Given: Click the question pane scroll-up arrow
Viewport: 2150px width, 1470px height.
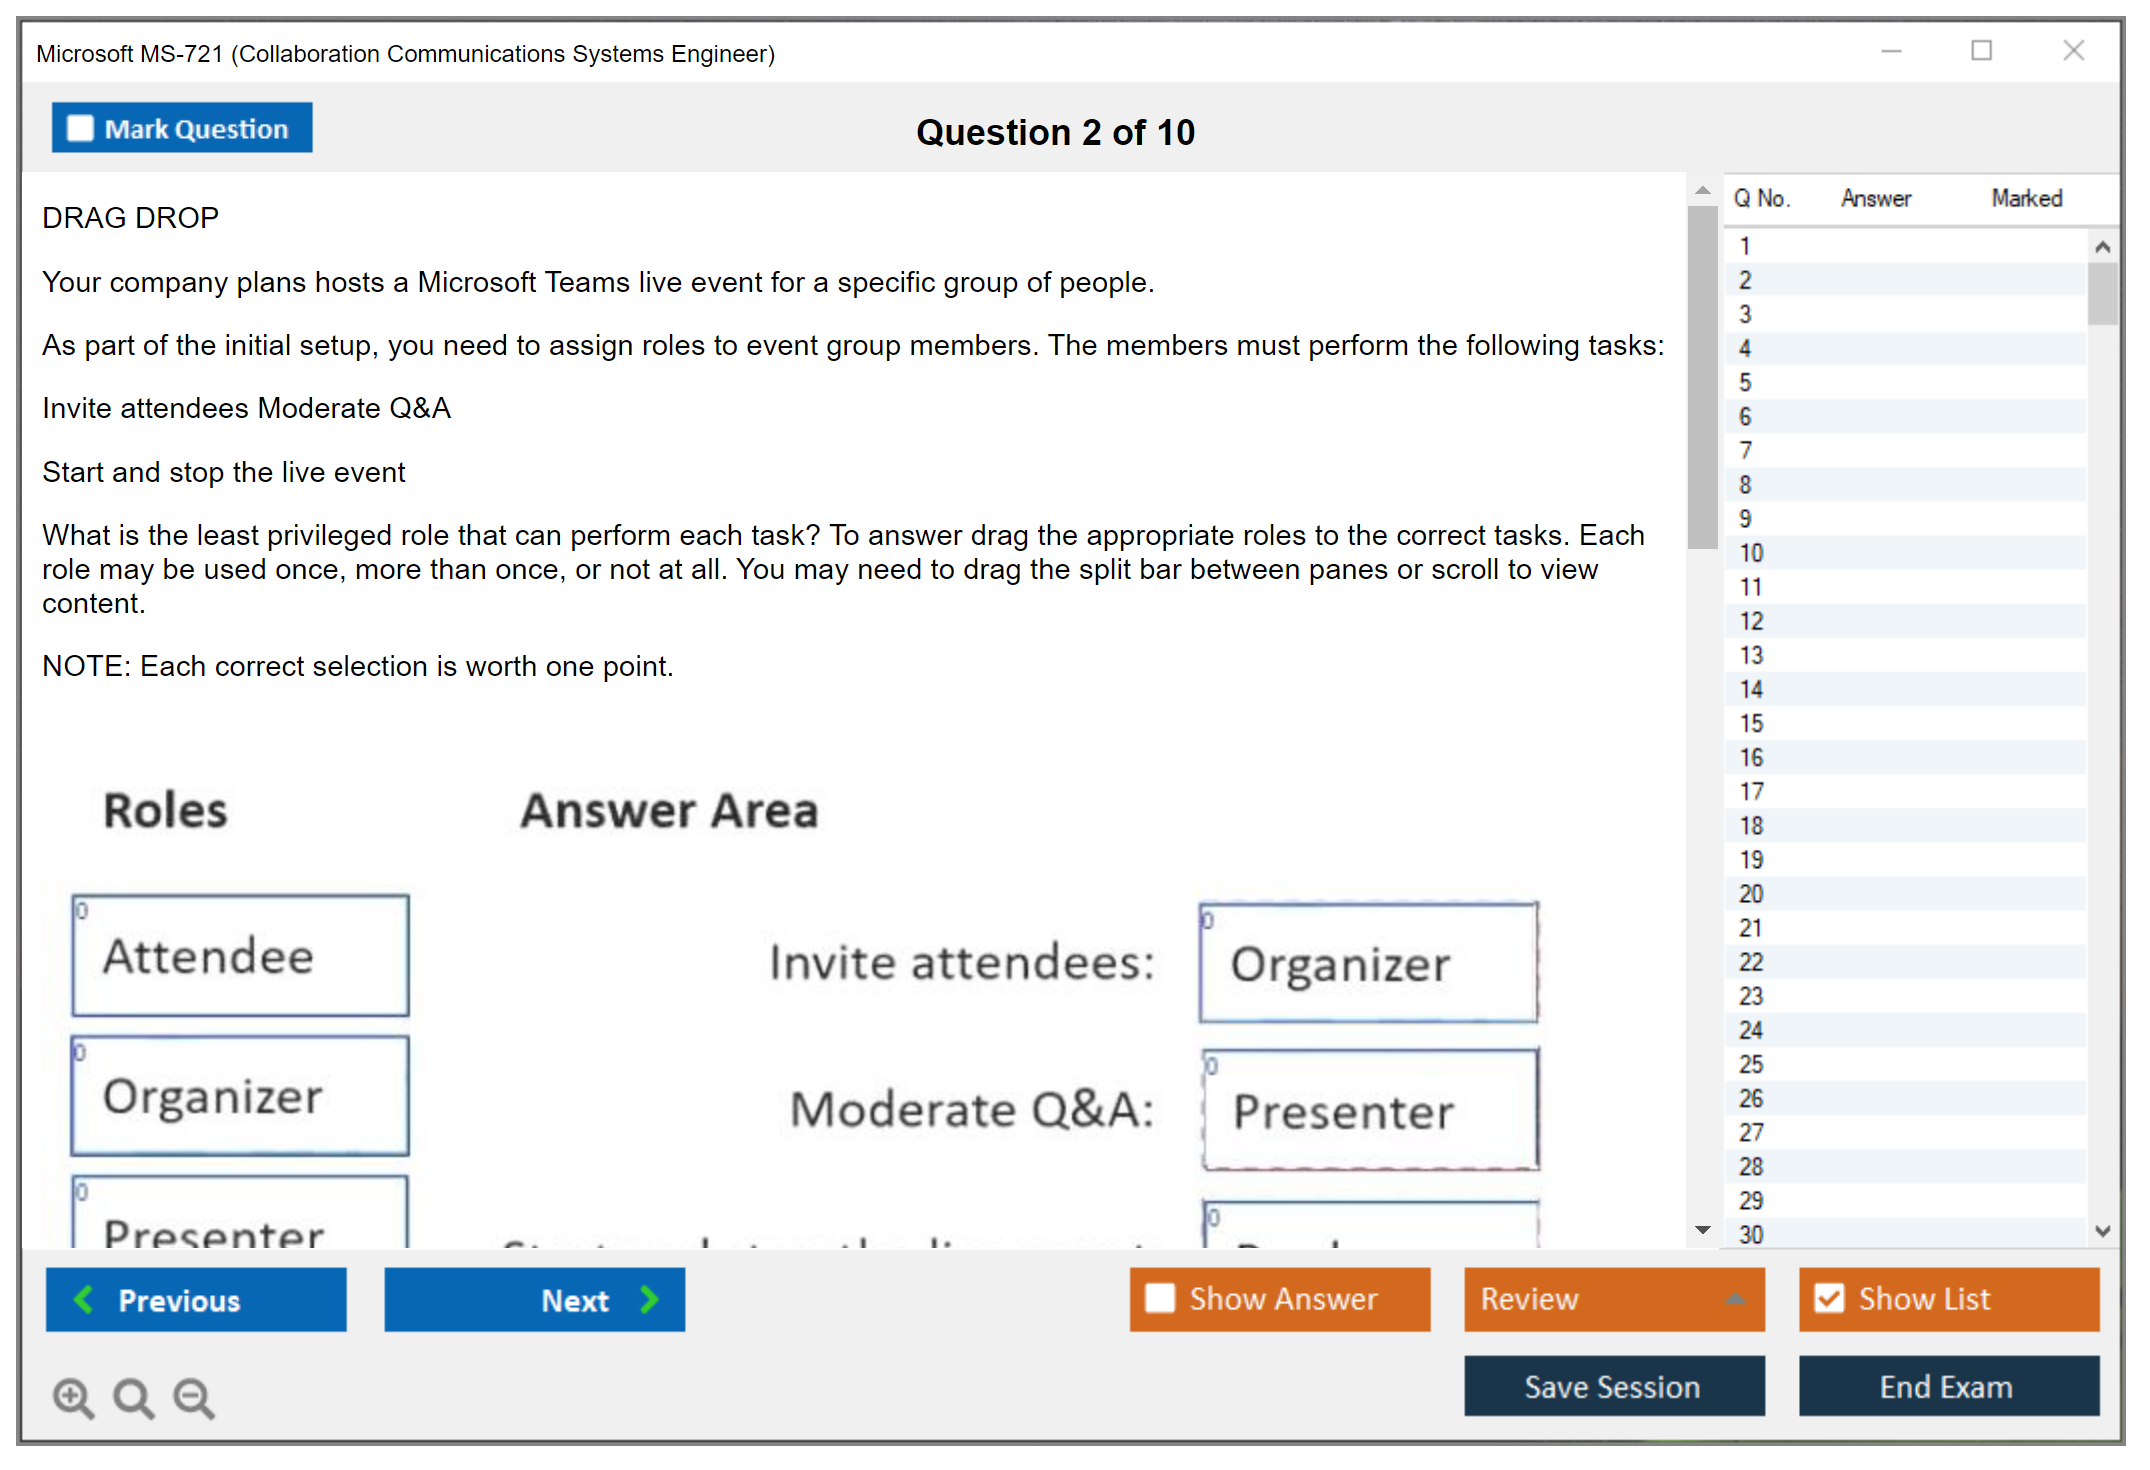Looking at the screenshot, I should tap(1703, 190).
